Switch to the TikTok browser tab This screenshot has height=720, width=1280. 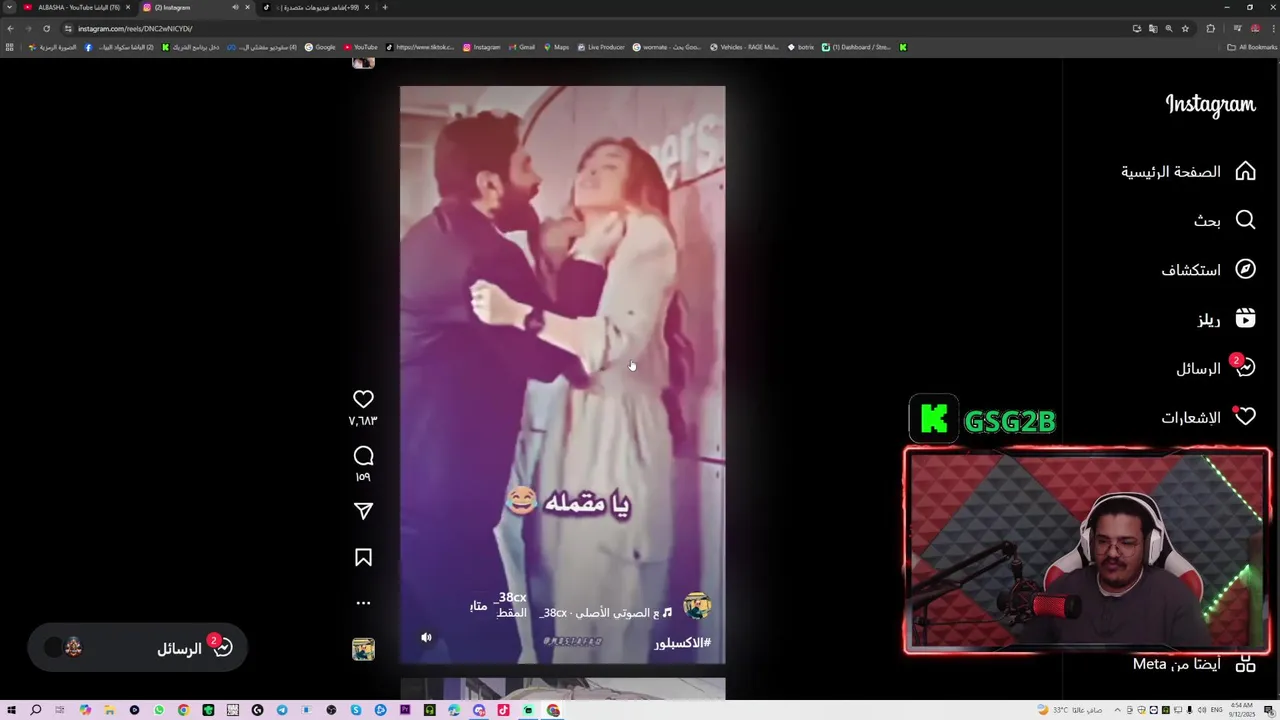click(316, 7)
